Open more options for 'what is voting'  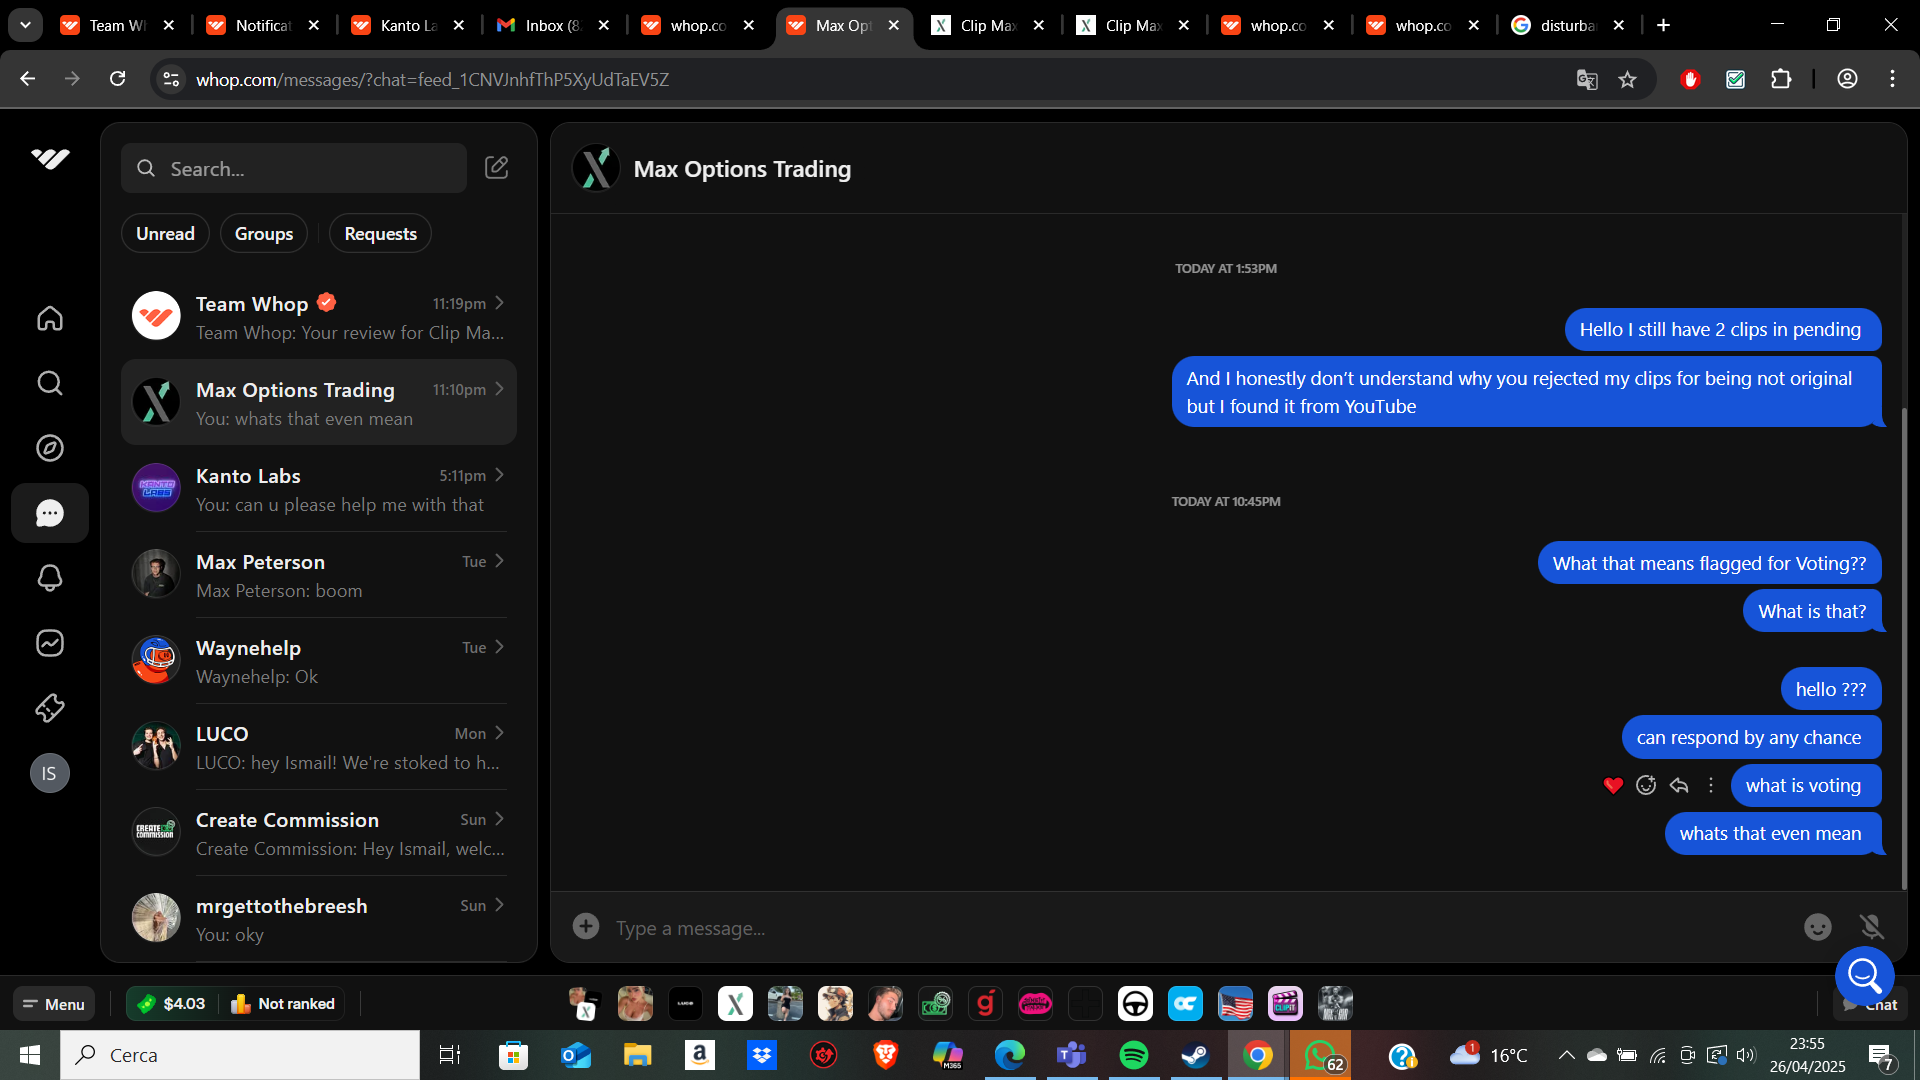point(1711,785)
